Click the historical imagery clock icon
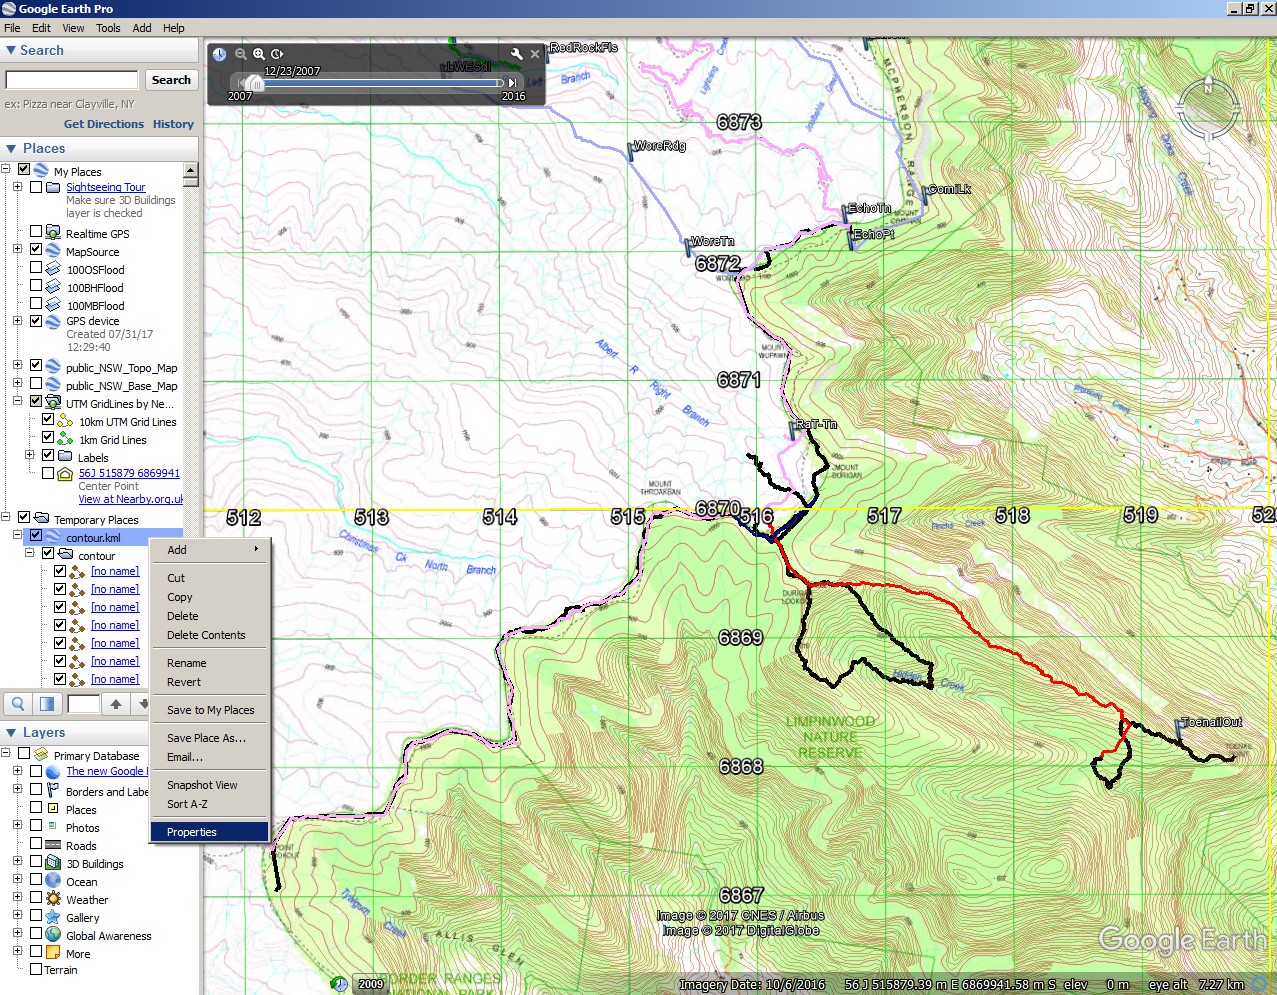Screen dimensions: 1277x995 tap(220, 54)
